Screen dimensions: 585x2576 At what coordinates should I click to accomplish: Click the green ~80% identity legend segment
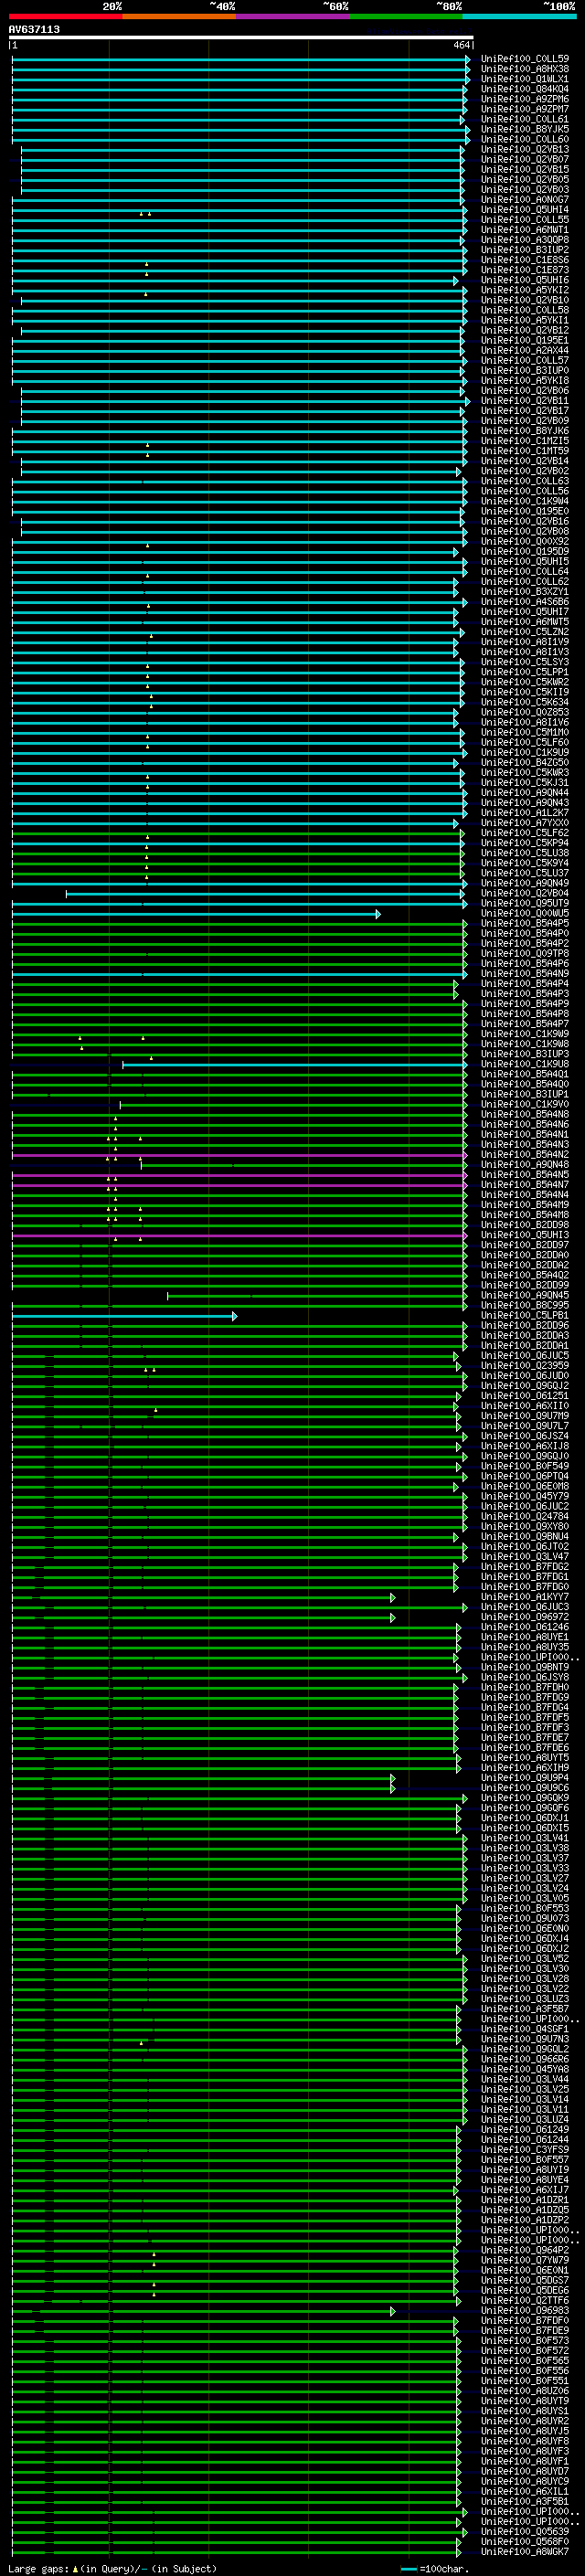[x=406, y=16]
